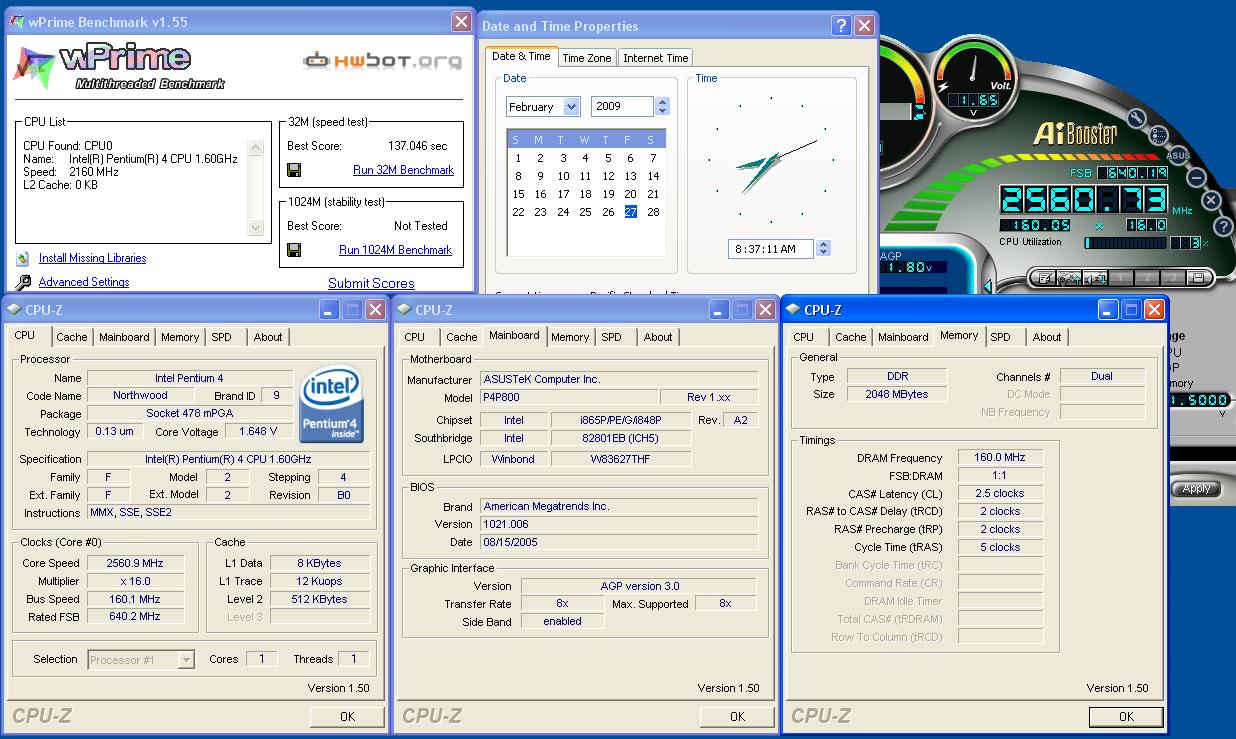Click the AI Booster Volt gauge
Screen dimensions: 1236x739
pyautogui.click(x=974, y=78)
